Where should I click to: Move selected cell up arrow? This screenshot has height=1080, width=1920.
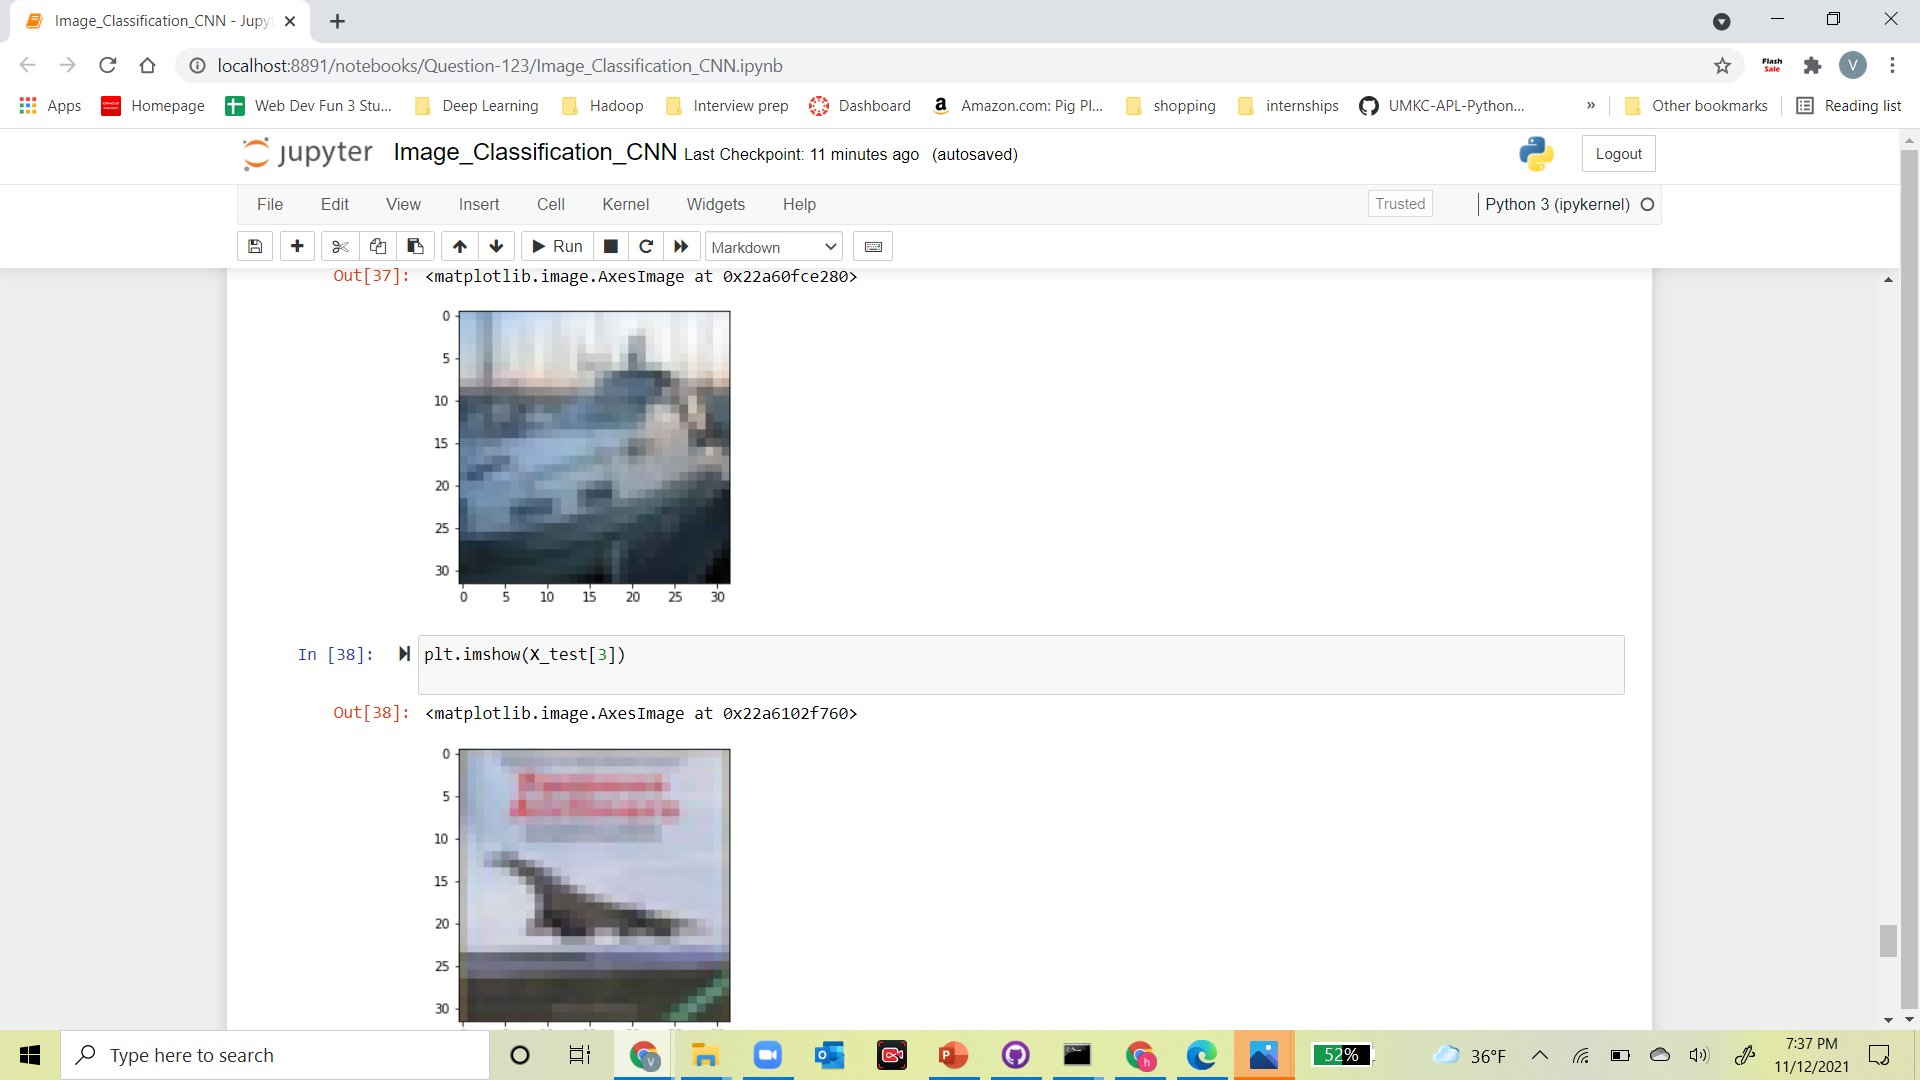click(459, 247)
